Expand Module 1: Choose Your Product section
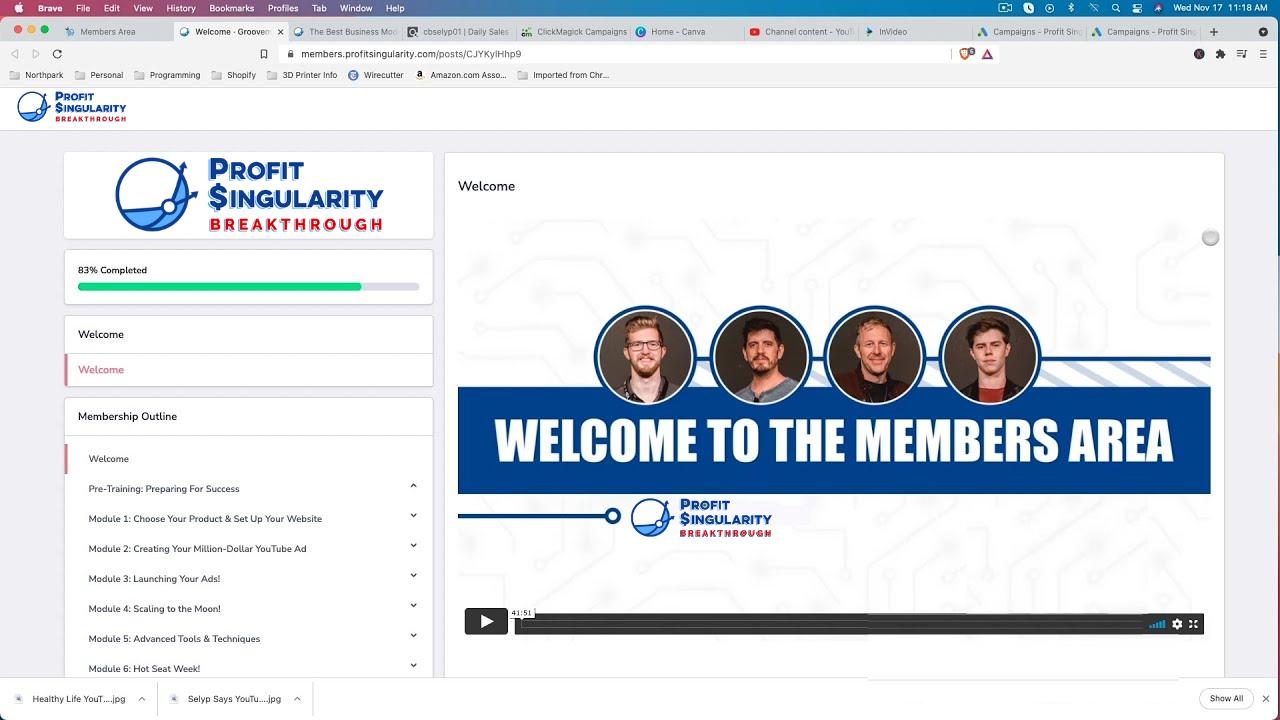The width and height of the screenshot is (1280, 720). [413, 517]
